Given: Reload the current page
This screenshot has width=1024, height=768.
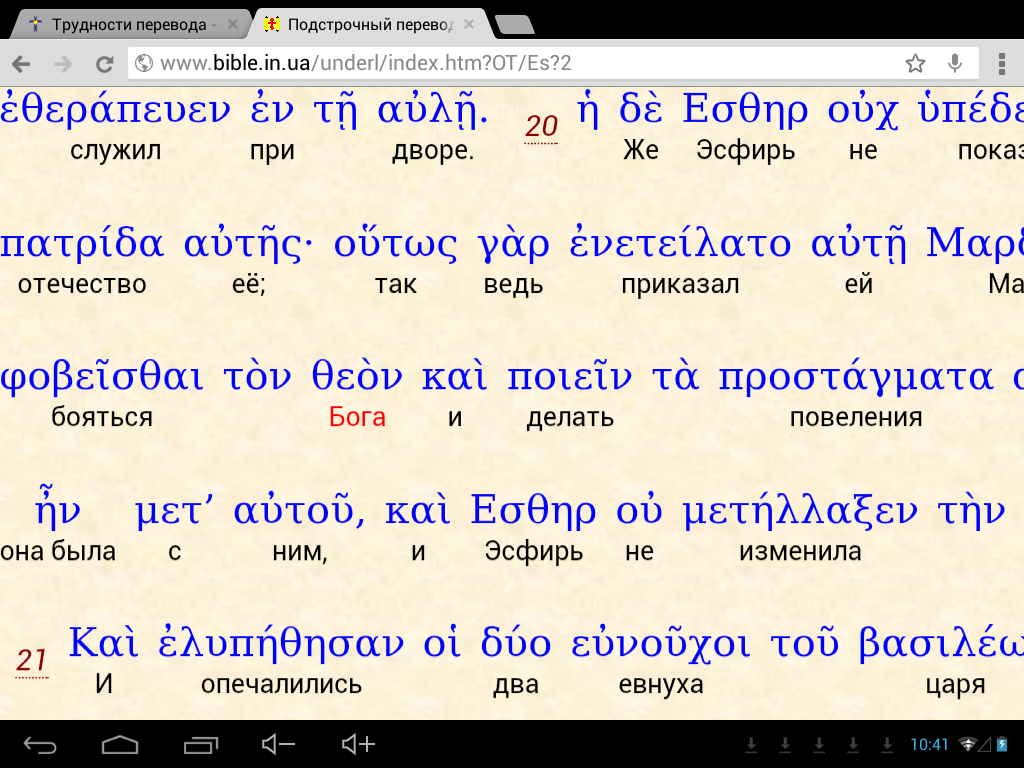Looking at the screenshot, I should tap(104, 64).
